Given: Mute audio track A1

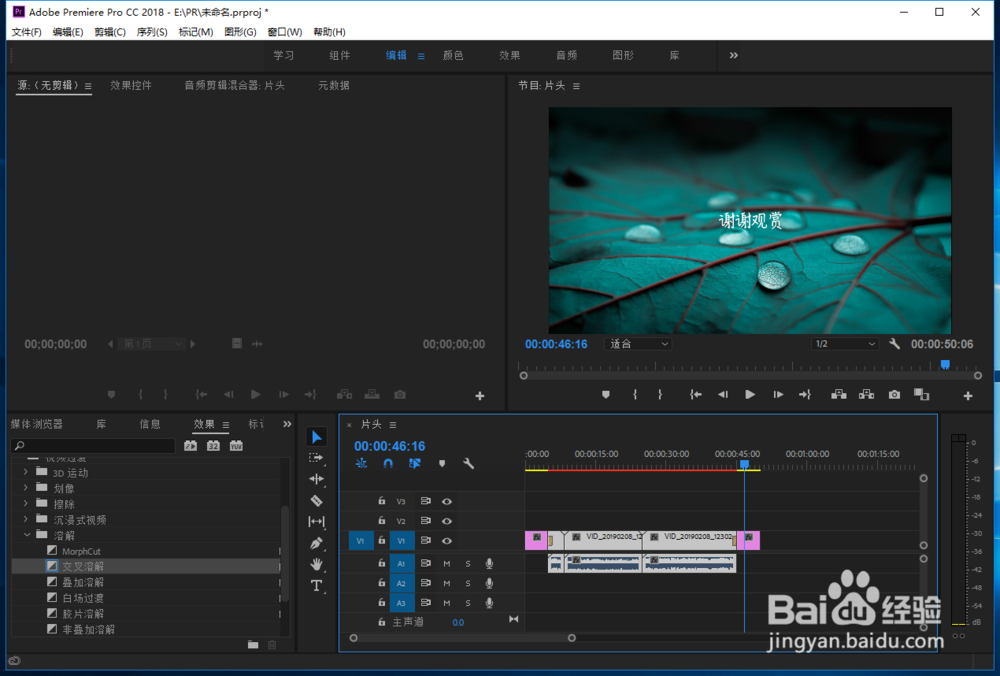Looking at the screenshot, I should tap(446, 564).
